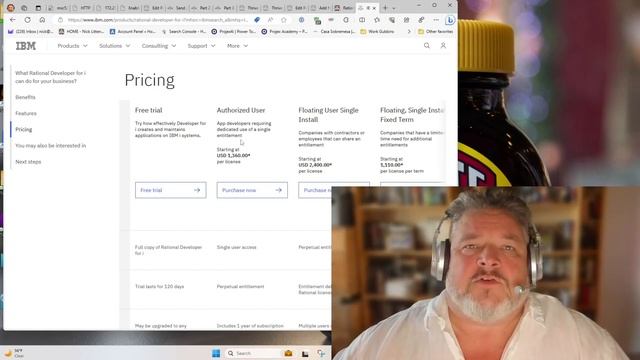Open Other favorites folder
The width and height of the screenshot is (640, 360).
click(x=436, y=31)
